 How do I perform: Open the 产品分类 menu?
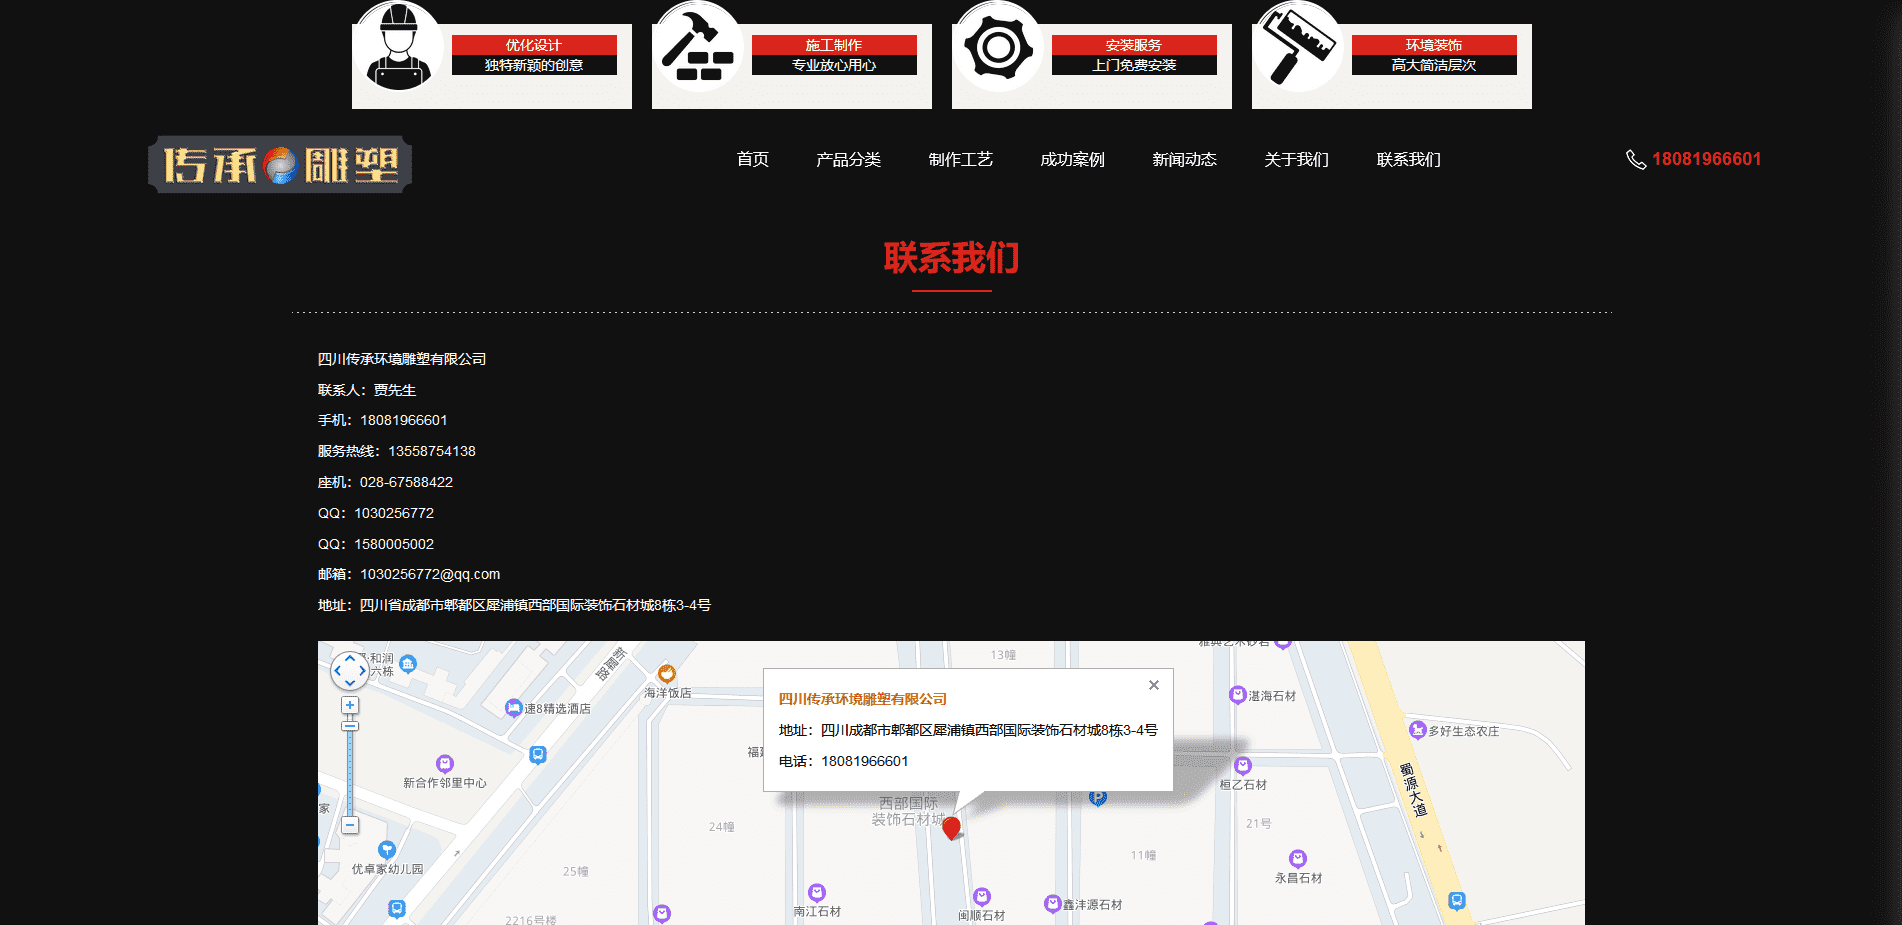tap(848, 160)
